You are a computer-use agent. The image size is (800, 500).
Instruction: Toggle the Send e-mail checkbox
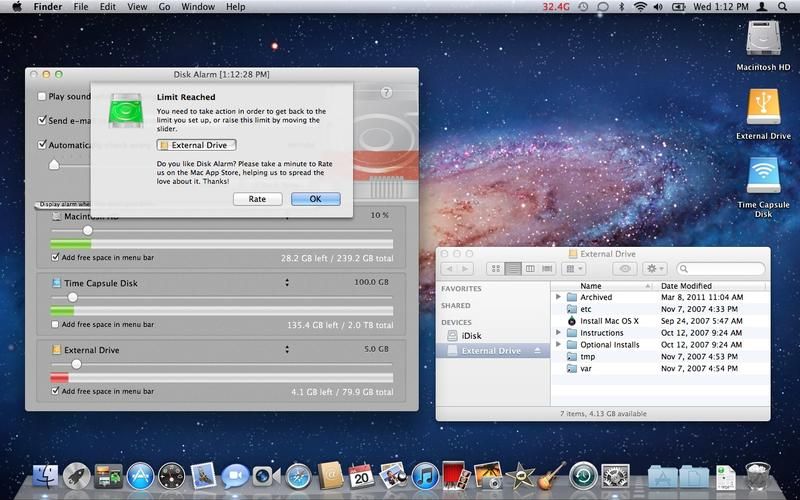(42, 120)
